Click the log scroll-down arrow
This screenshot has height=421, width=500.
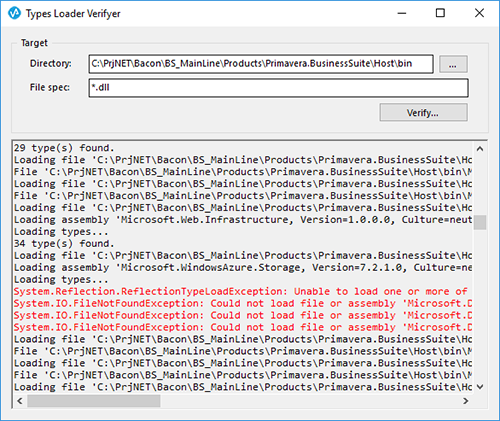[480, 387]
